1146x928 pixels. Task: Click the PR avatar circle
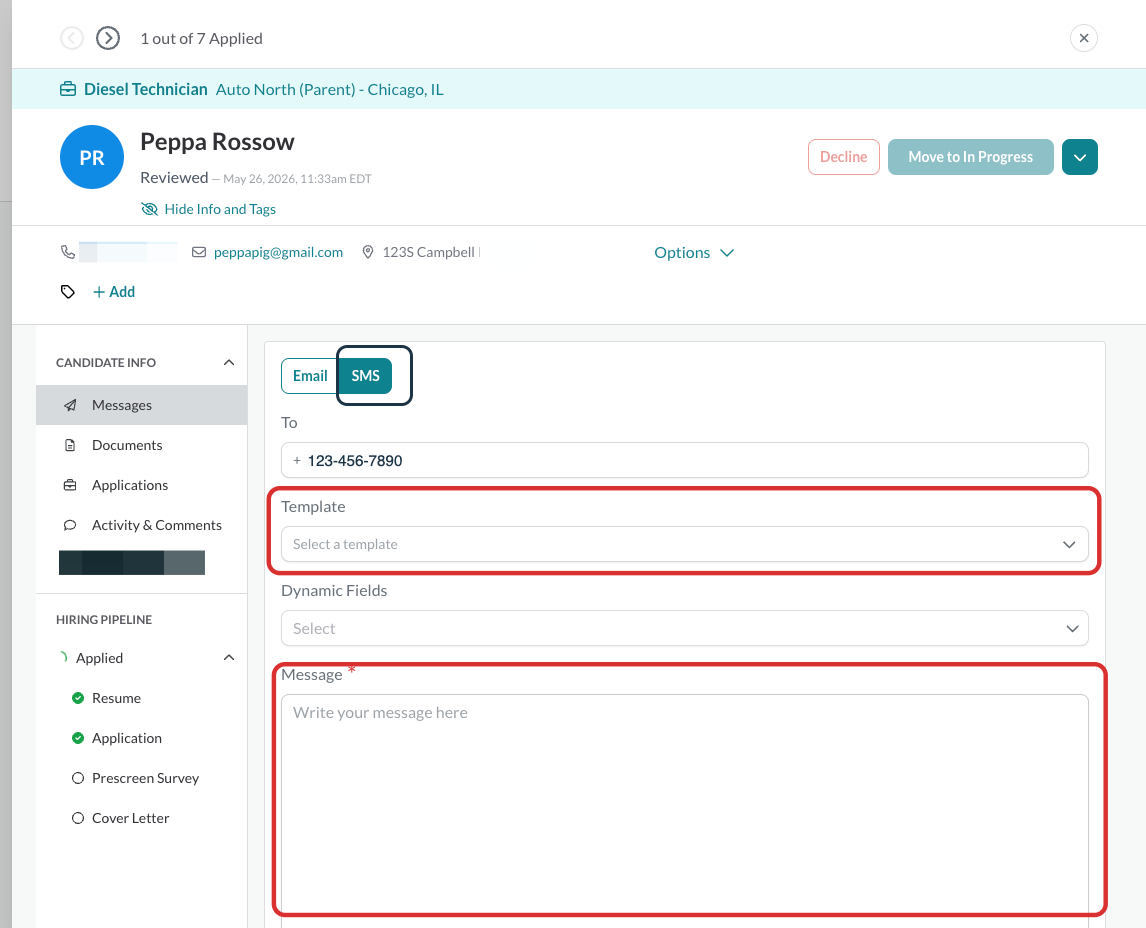92,157
